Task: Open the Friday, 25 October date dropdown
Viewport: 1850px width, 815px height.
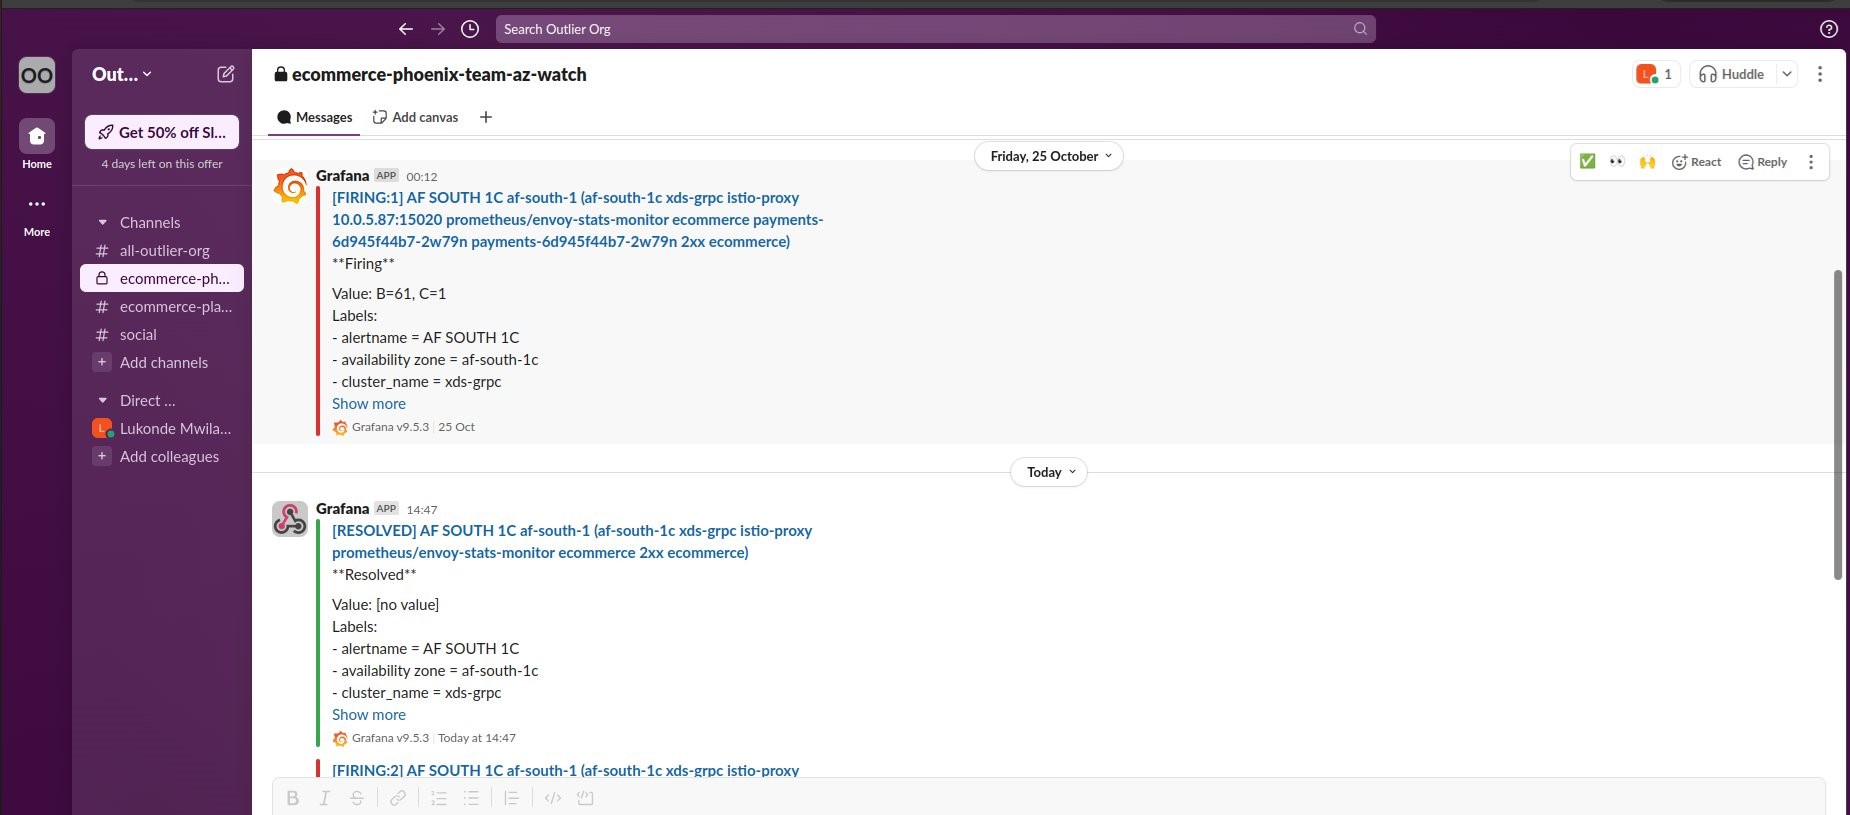Action: click(1049, 156)
